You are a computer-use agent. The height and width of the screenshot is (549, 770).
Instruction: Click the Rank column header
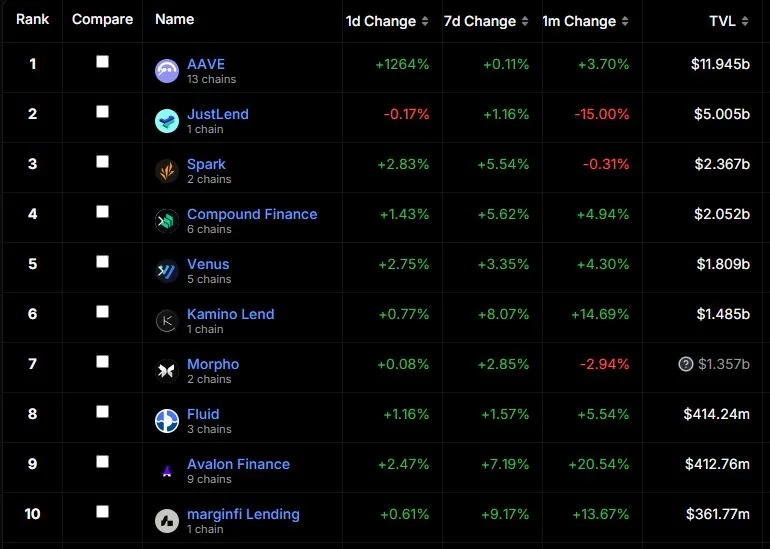coord(32,19)
